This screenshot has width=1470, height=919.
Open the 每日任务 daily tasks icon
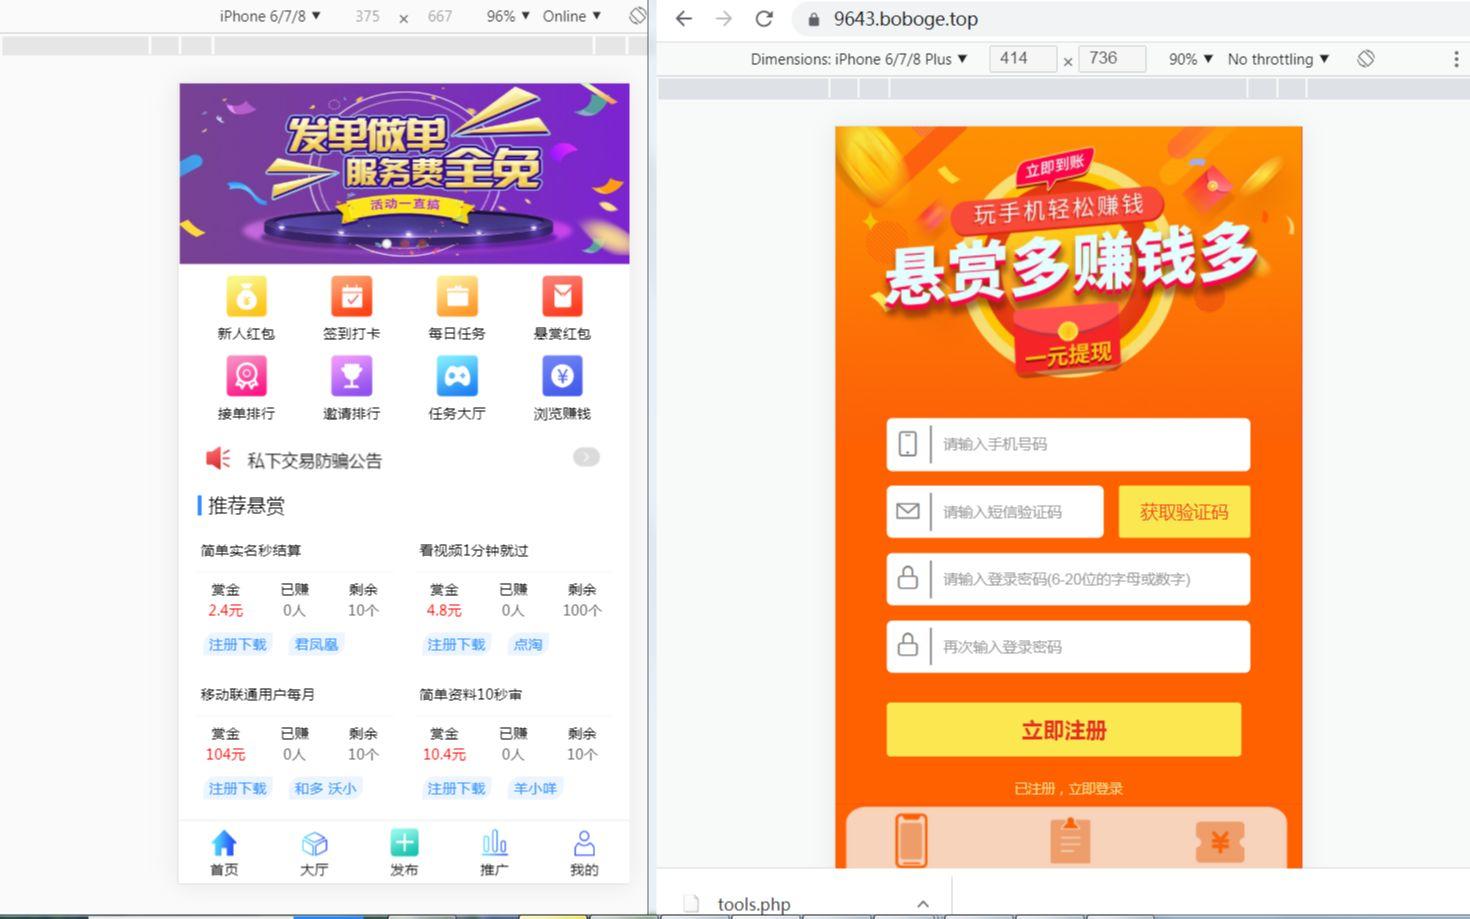coord(457,297)
